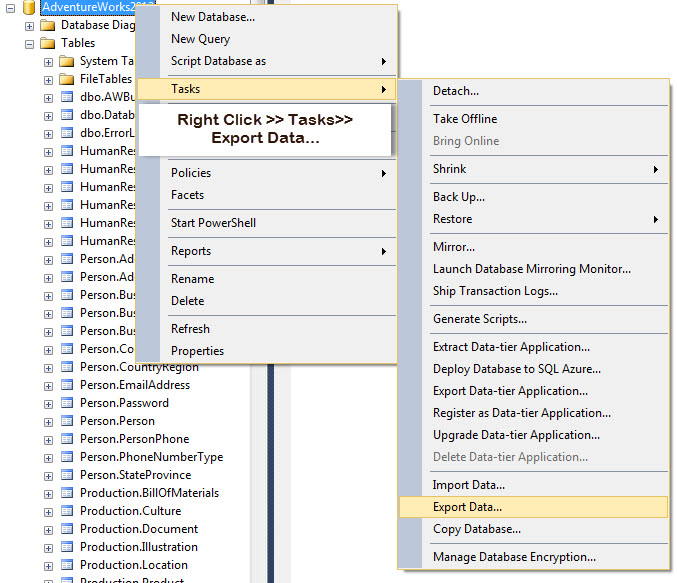Click the System Tables folder icon

(66, 61)
